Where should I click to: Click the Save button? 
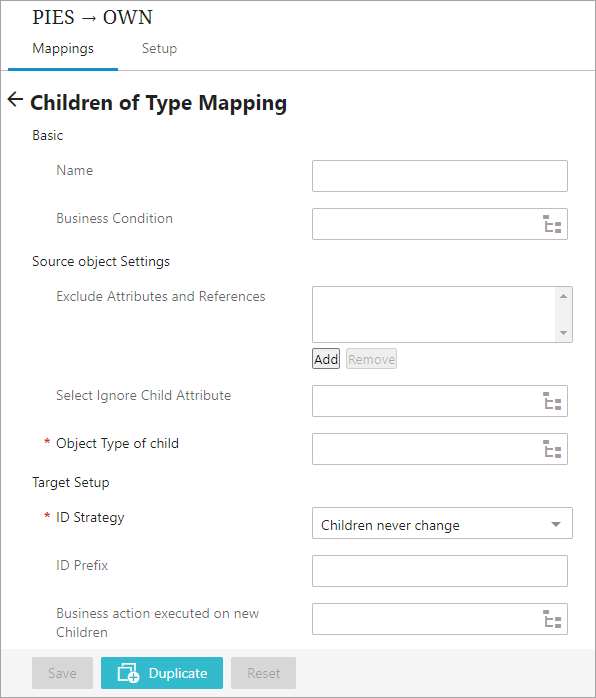(62, 673)
